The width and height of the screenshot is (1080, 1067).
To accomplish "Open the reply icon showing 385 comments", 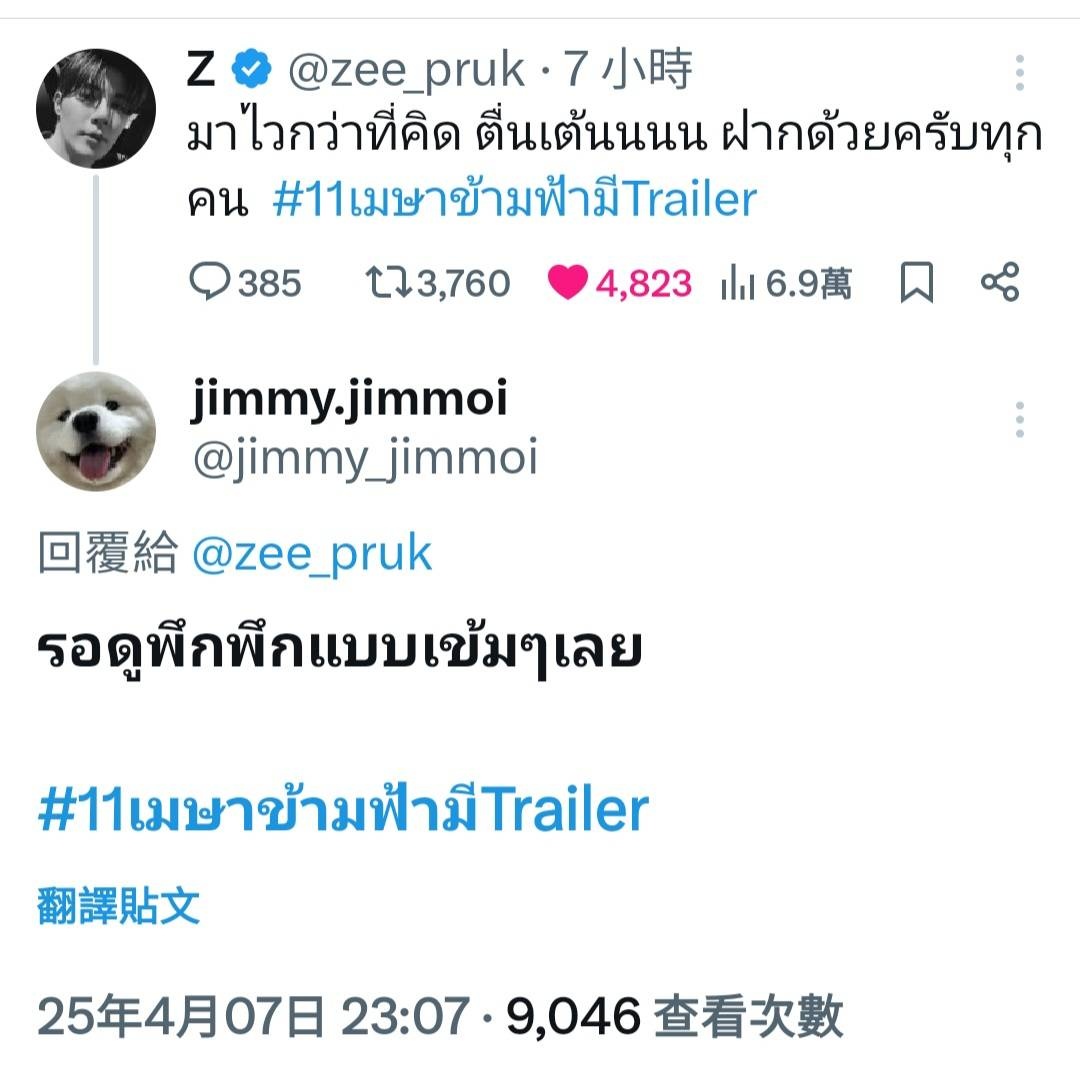I will click(209, 282).
